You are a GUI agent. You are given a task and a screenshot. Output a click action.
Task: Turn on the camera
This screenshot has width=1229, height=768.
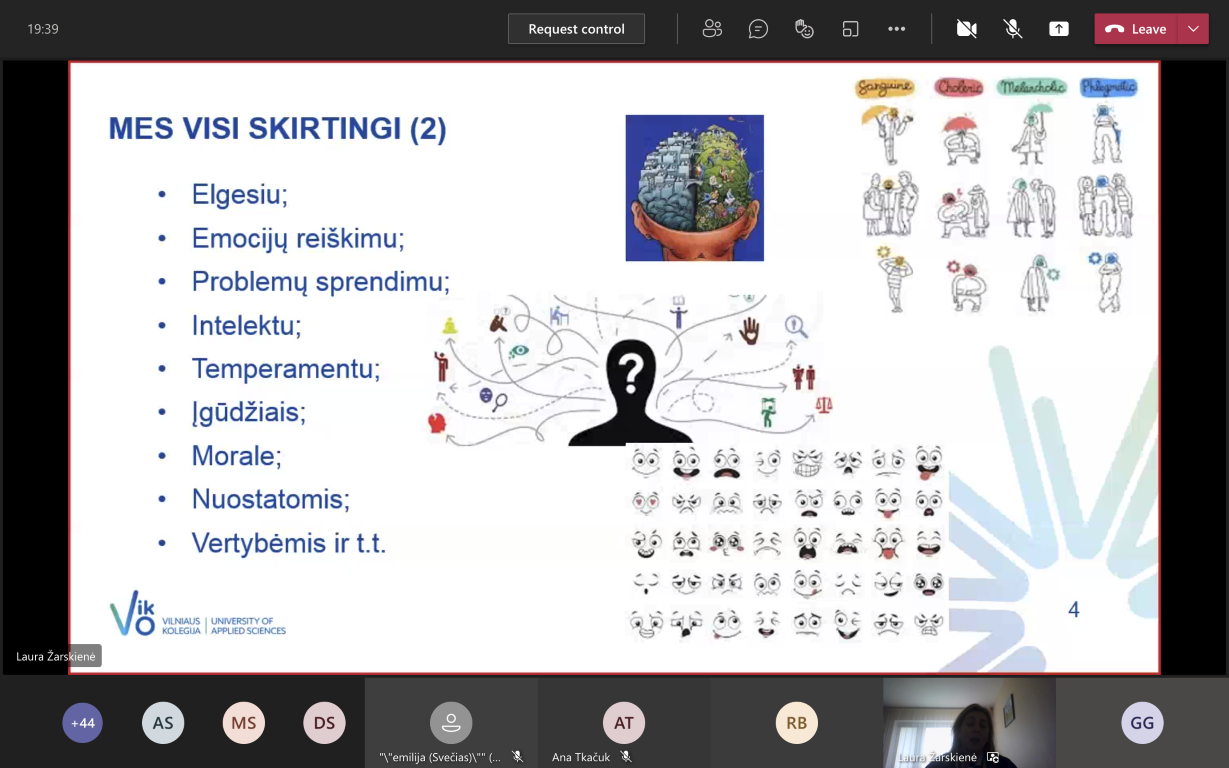966,29
